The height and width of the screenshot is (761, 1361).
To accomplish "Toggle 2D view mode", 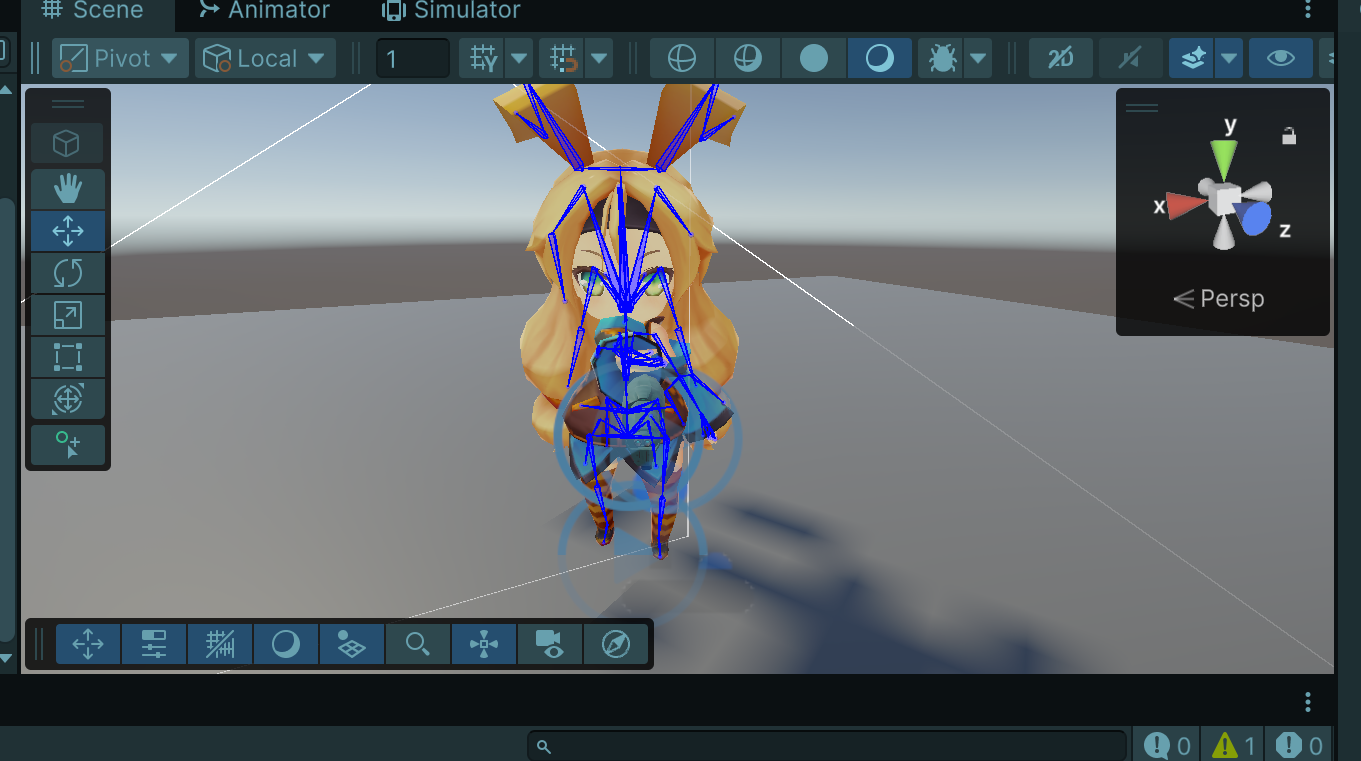I will [1061, 59].
